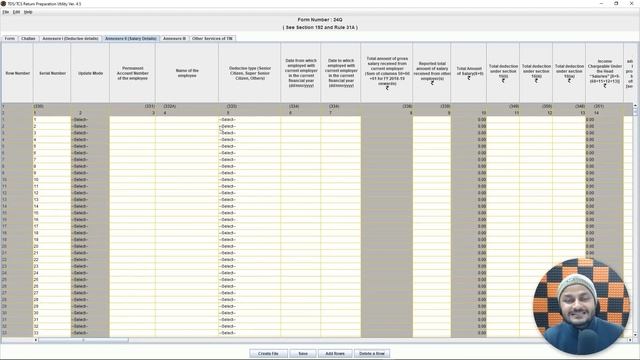
Task: Click the Row Number column header
Action: click(x=18, y=73)
